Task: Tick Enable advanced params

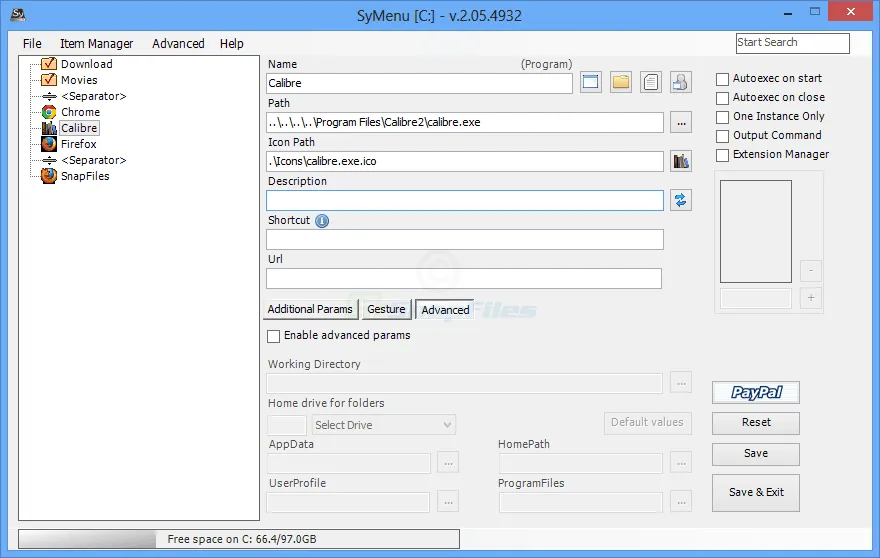Action: click(273, 336)
